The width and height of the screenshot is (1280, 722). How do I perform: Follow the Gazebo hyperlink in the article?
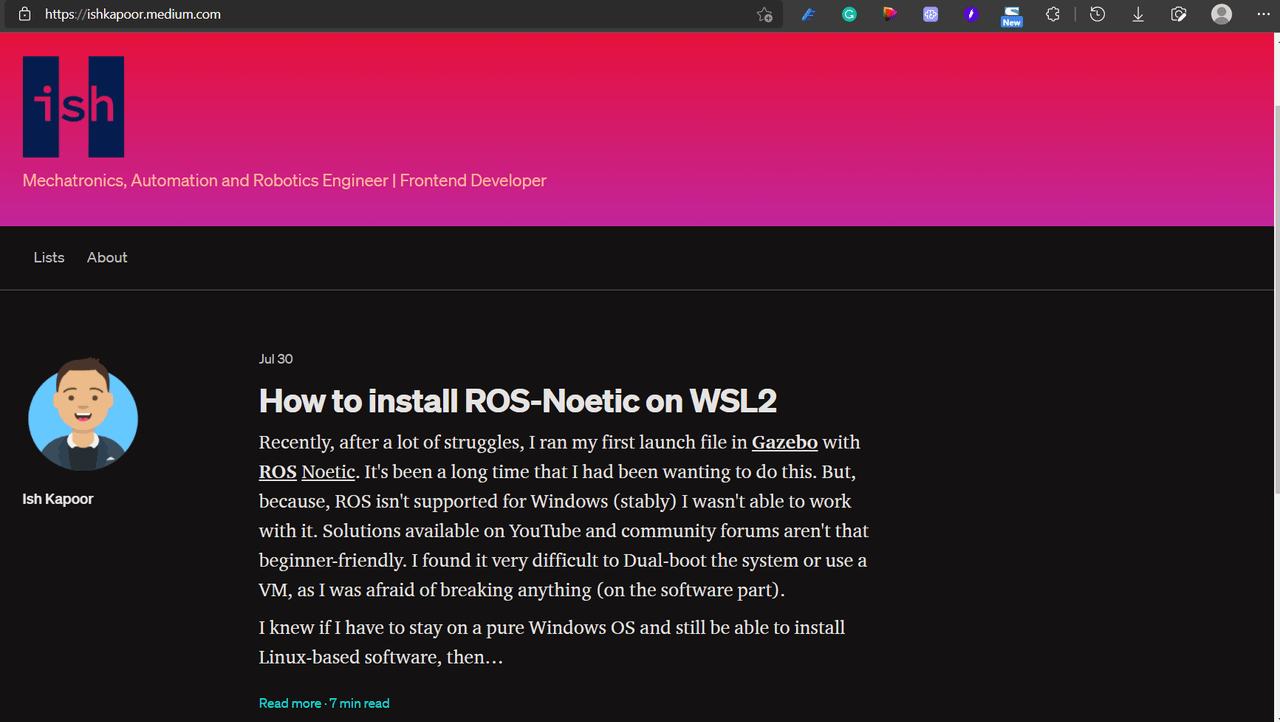click(x=785, y=442)
